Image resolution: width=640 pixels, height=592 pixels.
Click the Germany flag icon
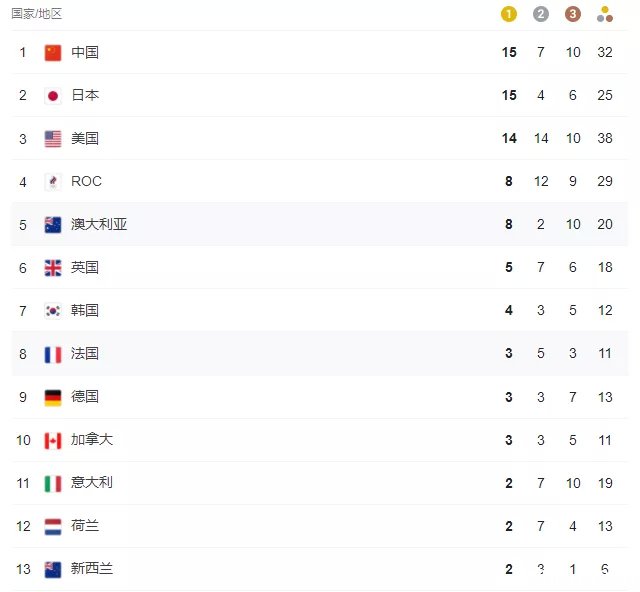click(x=53, y=398)
